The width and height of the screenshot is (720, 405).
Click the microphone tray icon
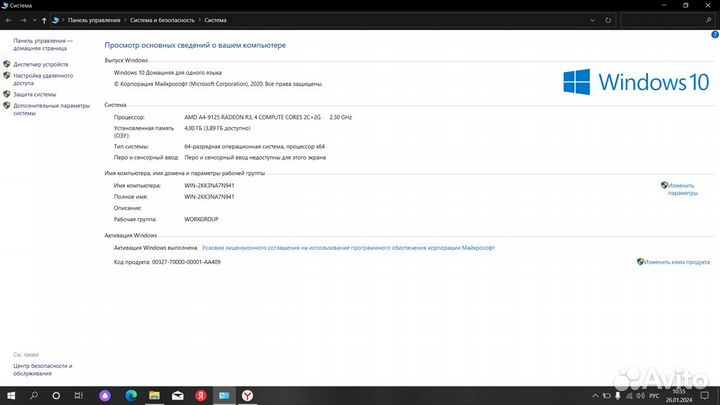tap(618, 396)
